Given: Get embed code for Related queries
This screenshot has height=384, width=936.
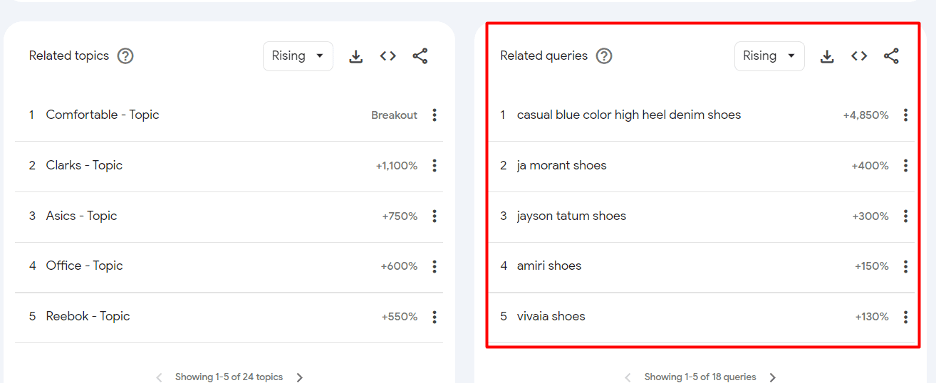Looking at the screenshot, I should pos(859,56).
